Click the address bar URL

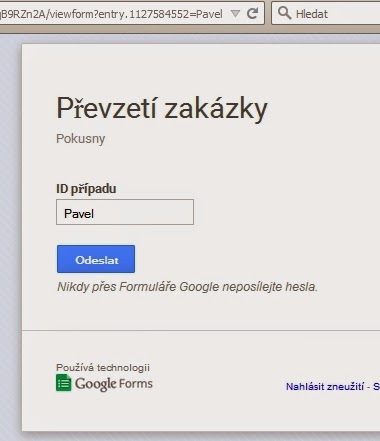[x=111, y=14]
